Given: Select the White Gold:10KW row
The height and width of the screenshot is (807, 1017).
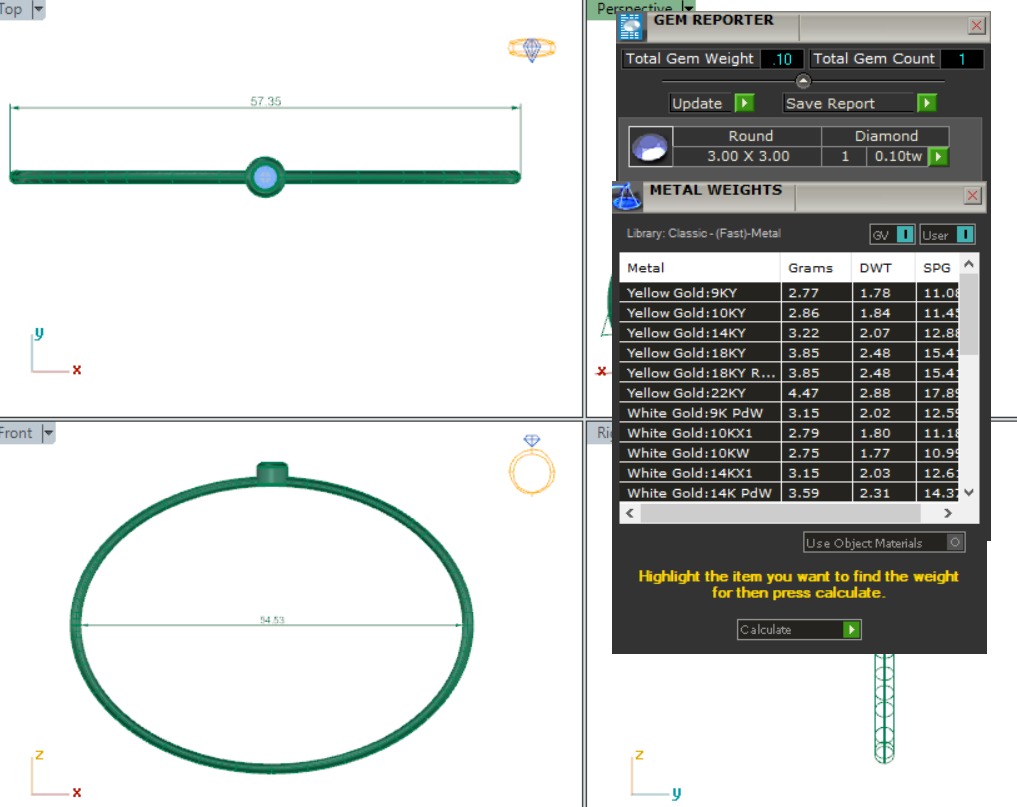Looking at the screenshot, I should tap(789, 453).
